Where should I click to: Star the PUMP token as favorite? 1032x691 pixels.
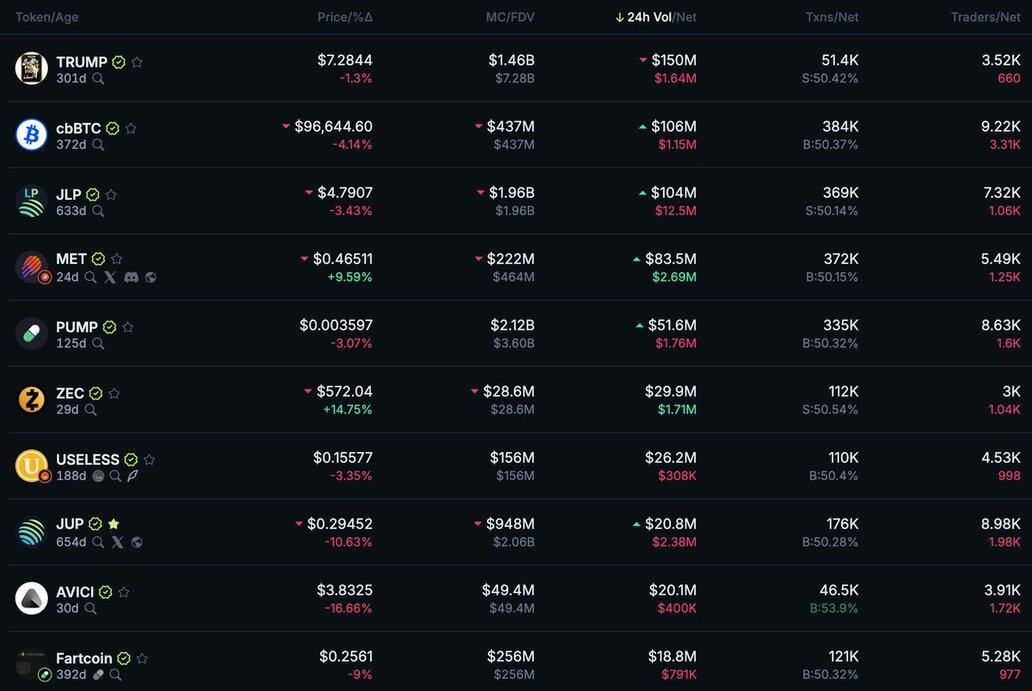pyautogui.click(x=128, y=327)
